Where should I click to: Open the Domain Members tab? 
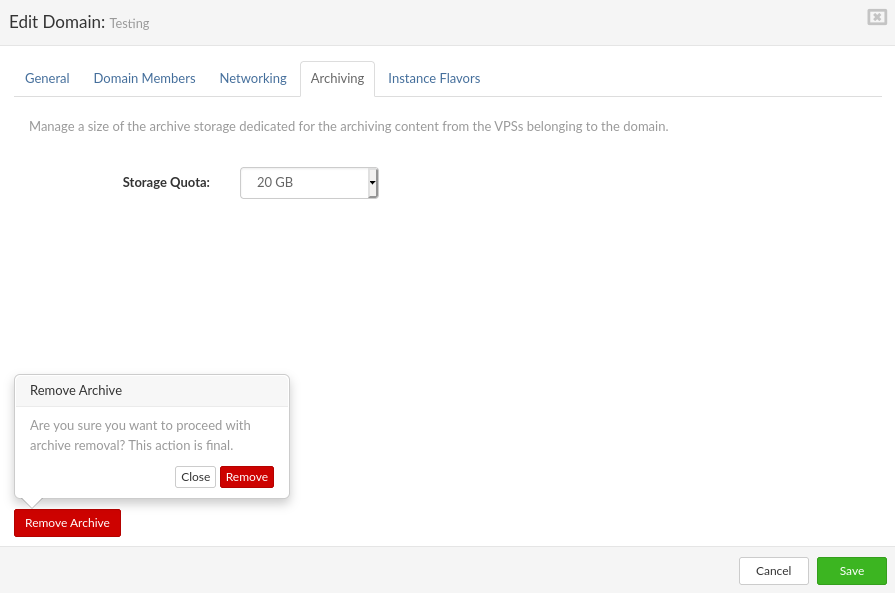144,78
